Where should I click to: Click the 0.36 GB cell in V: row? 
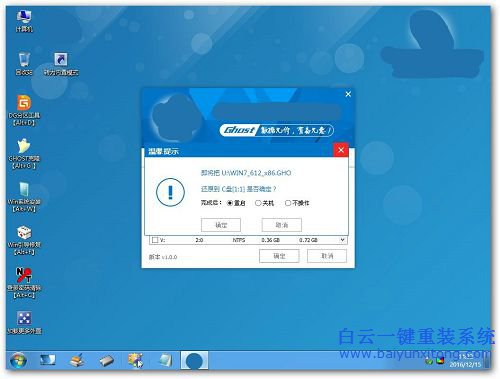[270, 240]
